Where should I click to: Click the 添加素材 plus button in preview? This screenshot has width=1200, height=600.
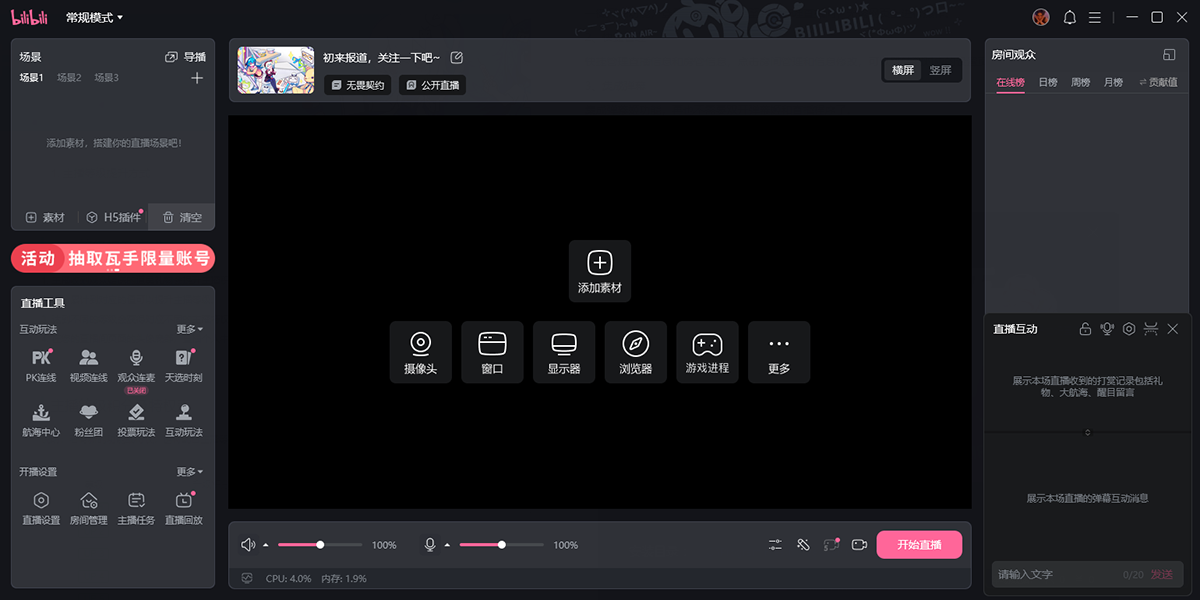tap(600, 271)
